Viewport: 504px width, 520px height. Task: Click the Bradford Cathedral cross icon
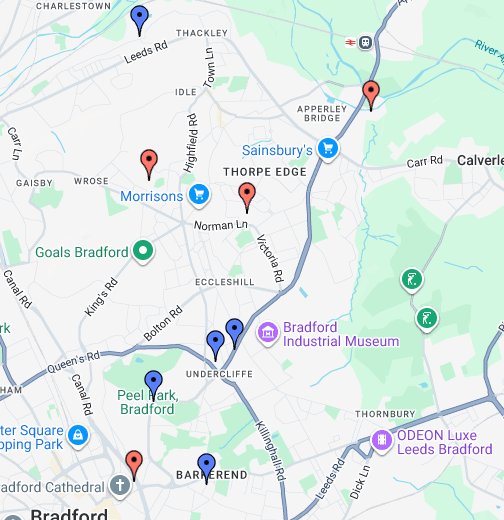120,486
